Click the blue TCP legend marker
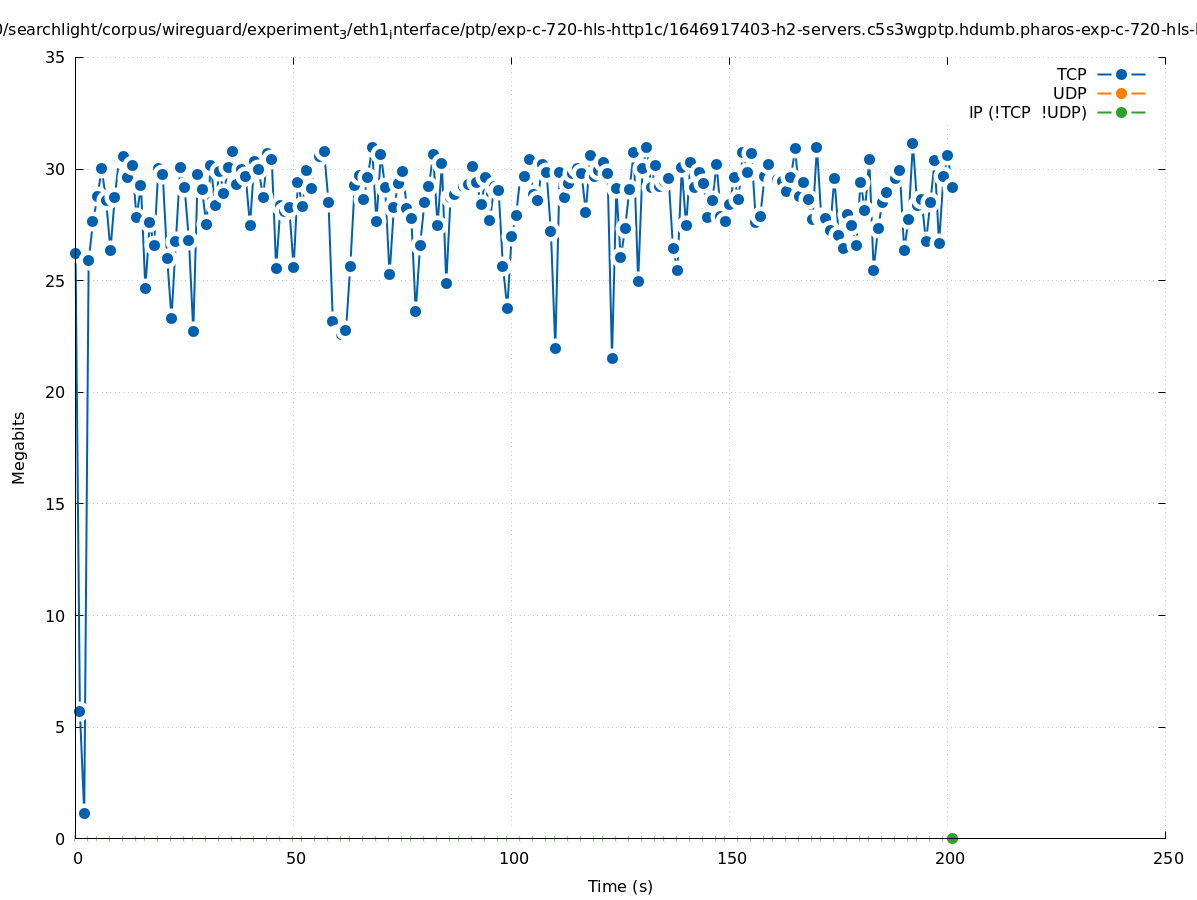This screenshot has height=900, width=1197. click(1121, 74)
